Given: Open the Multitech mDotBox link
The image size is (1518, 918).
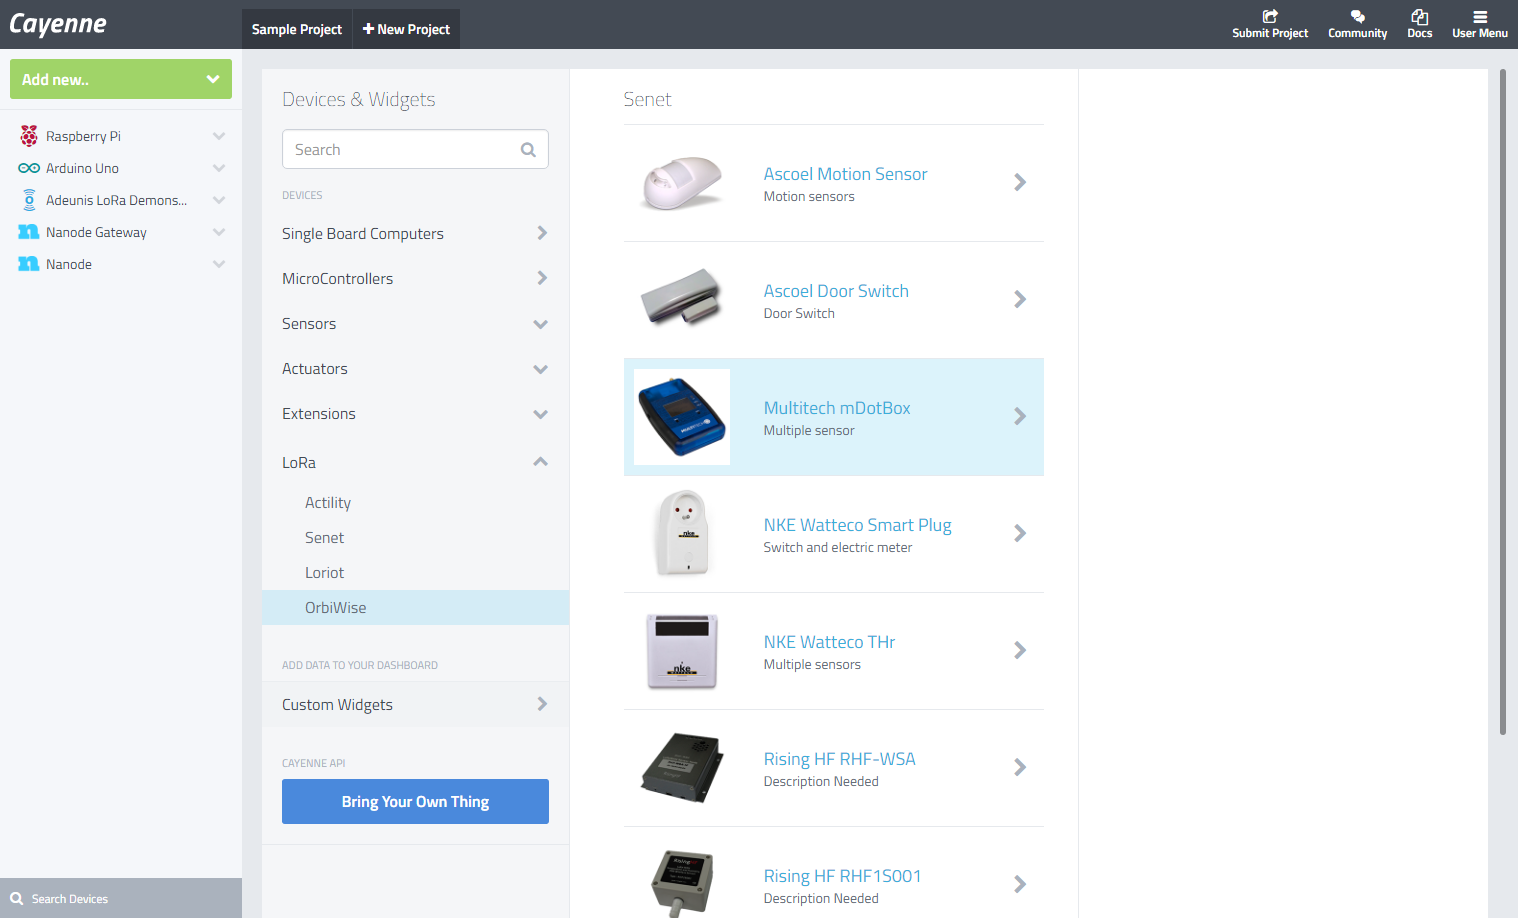Looking at the screenshot, I should pos(837,408).
